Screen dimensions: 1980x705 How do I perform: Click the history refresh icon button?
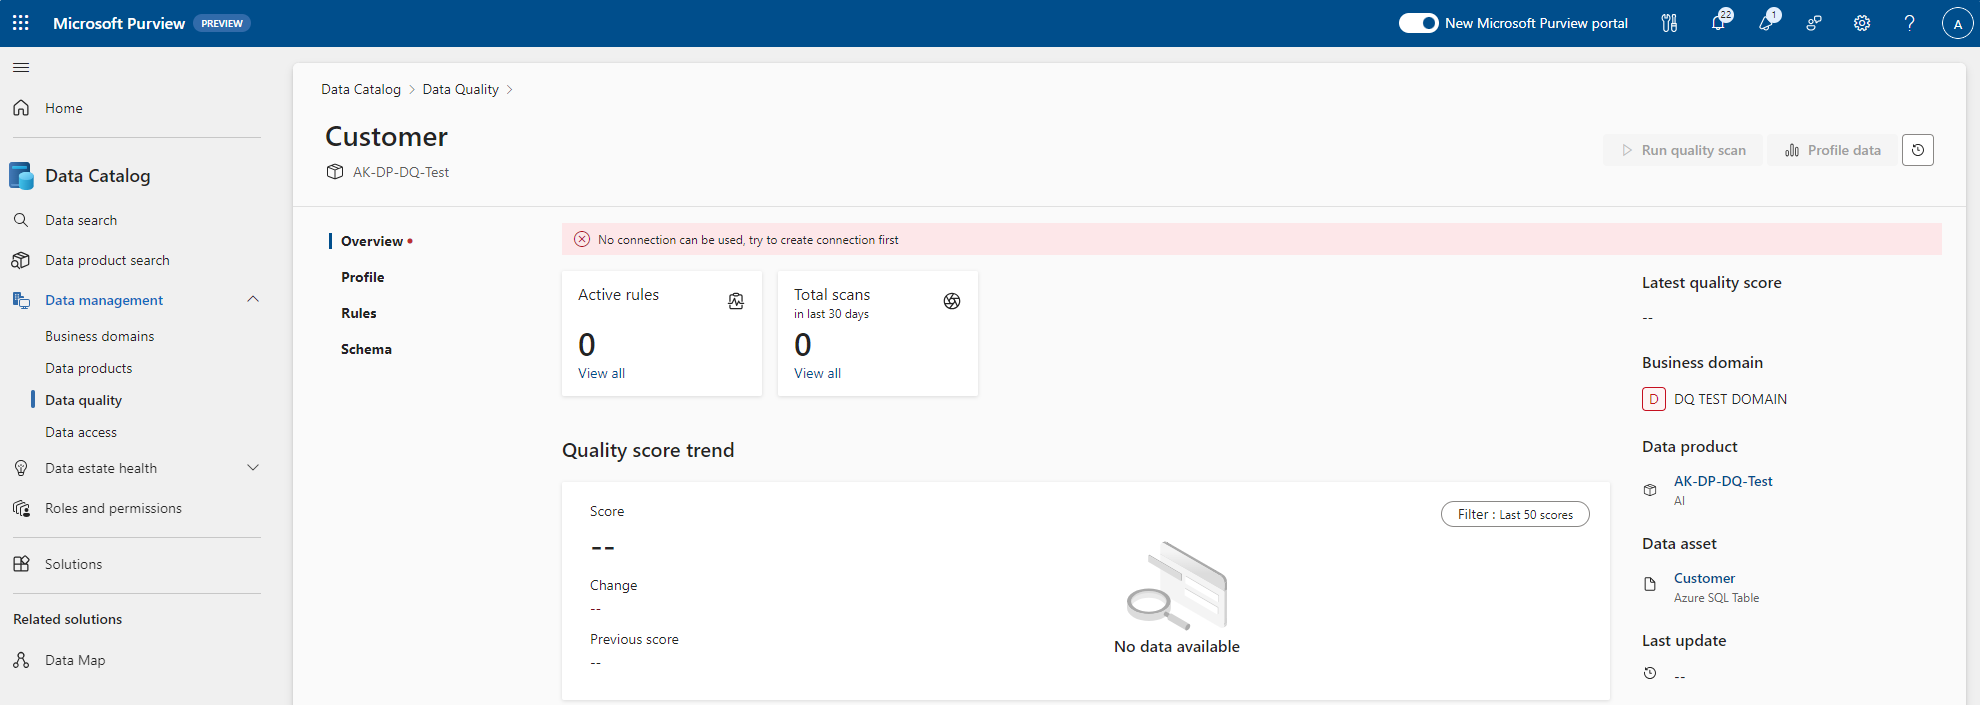pyautogui.click(x=1918, y=150)
